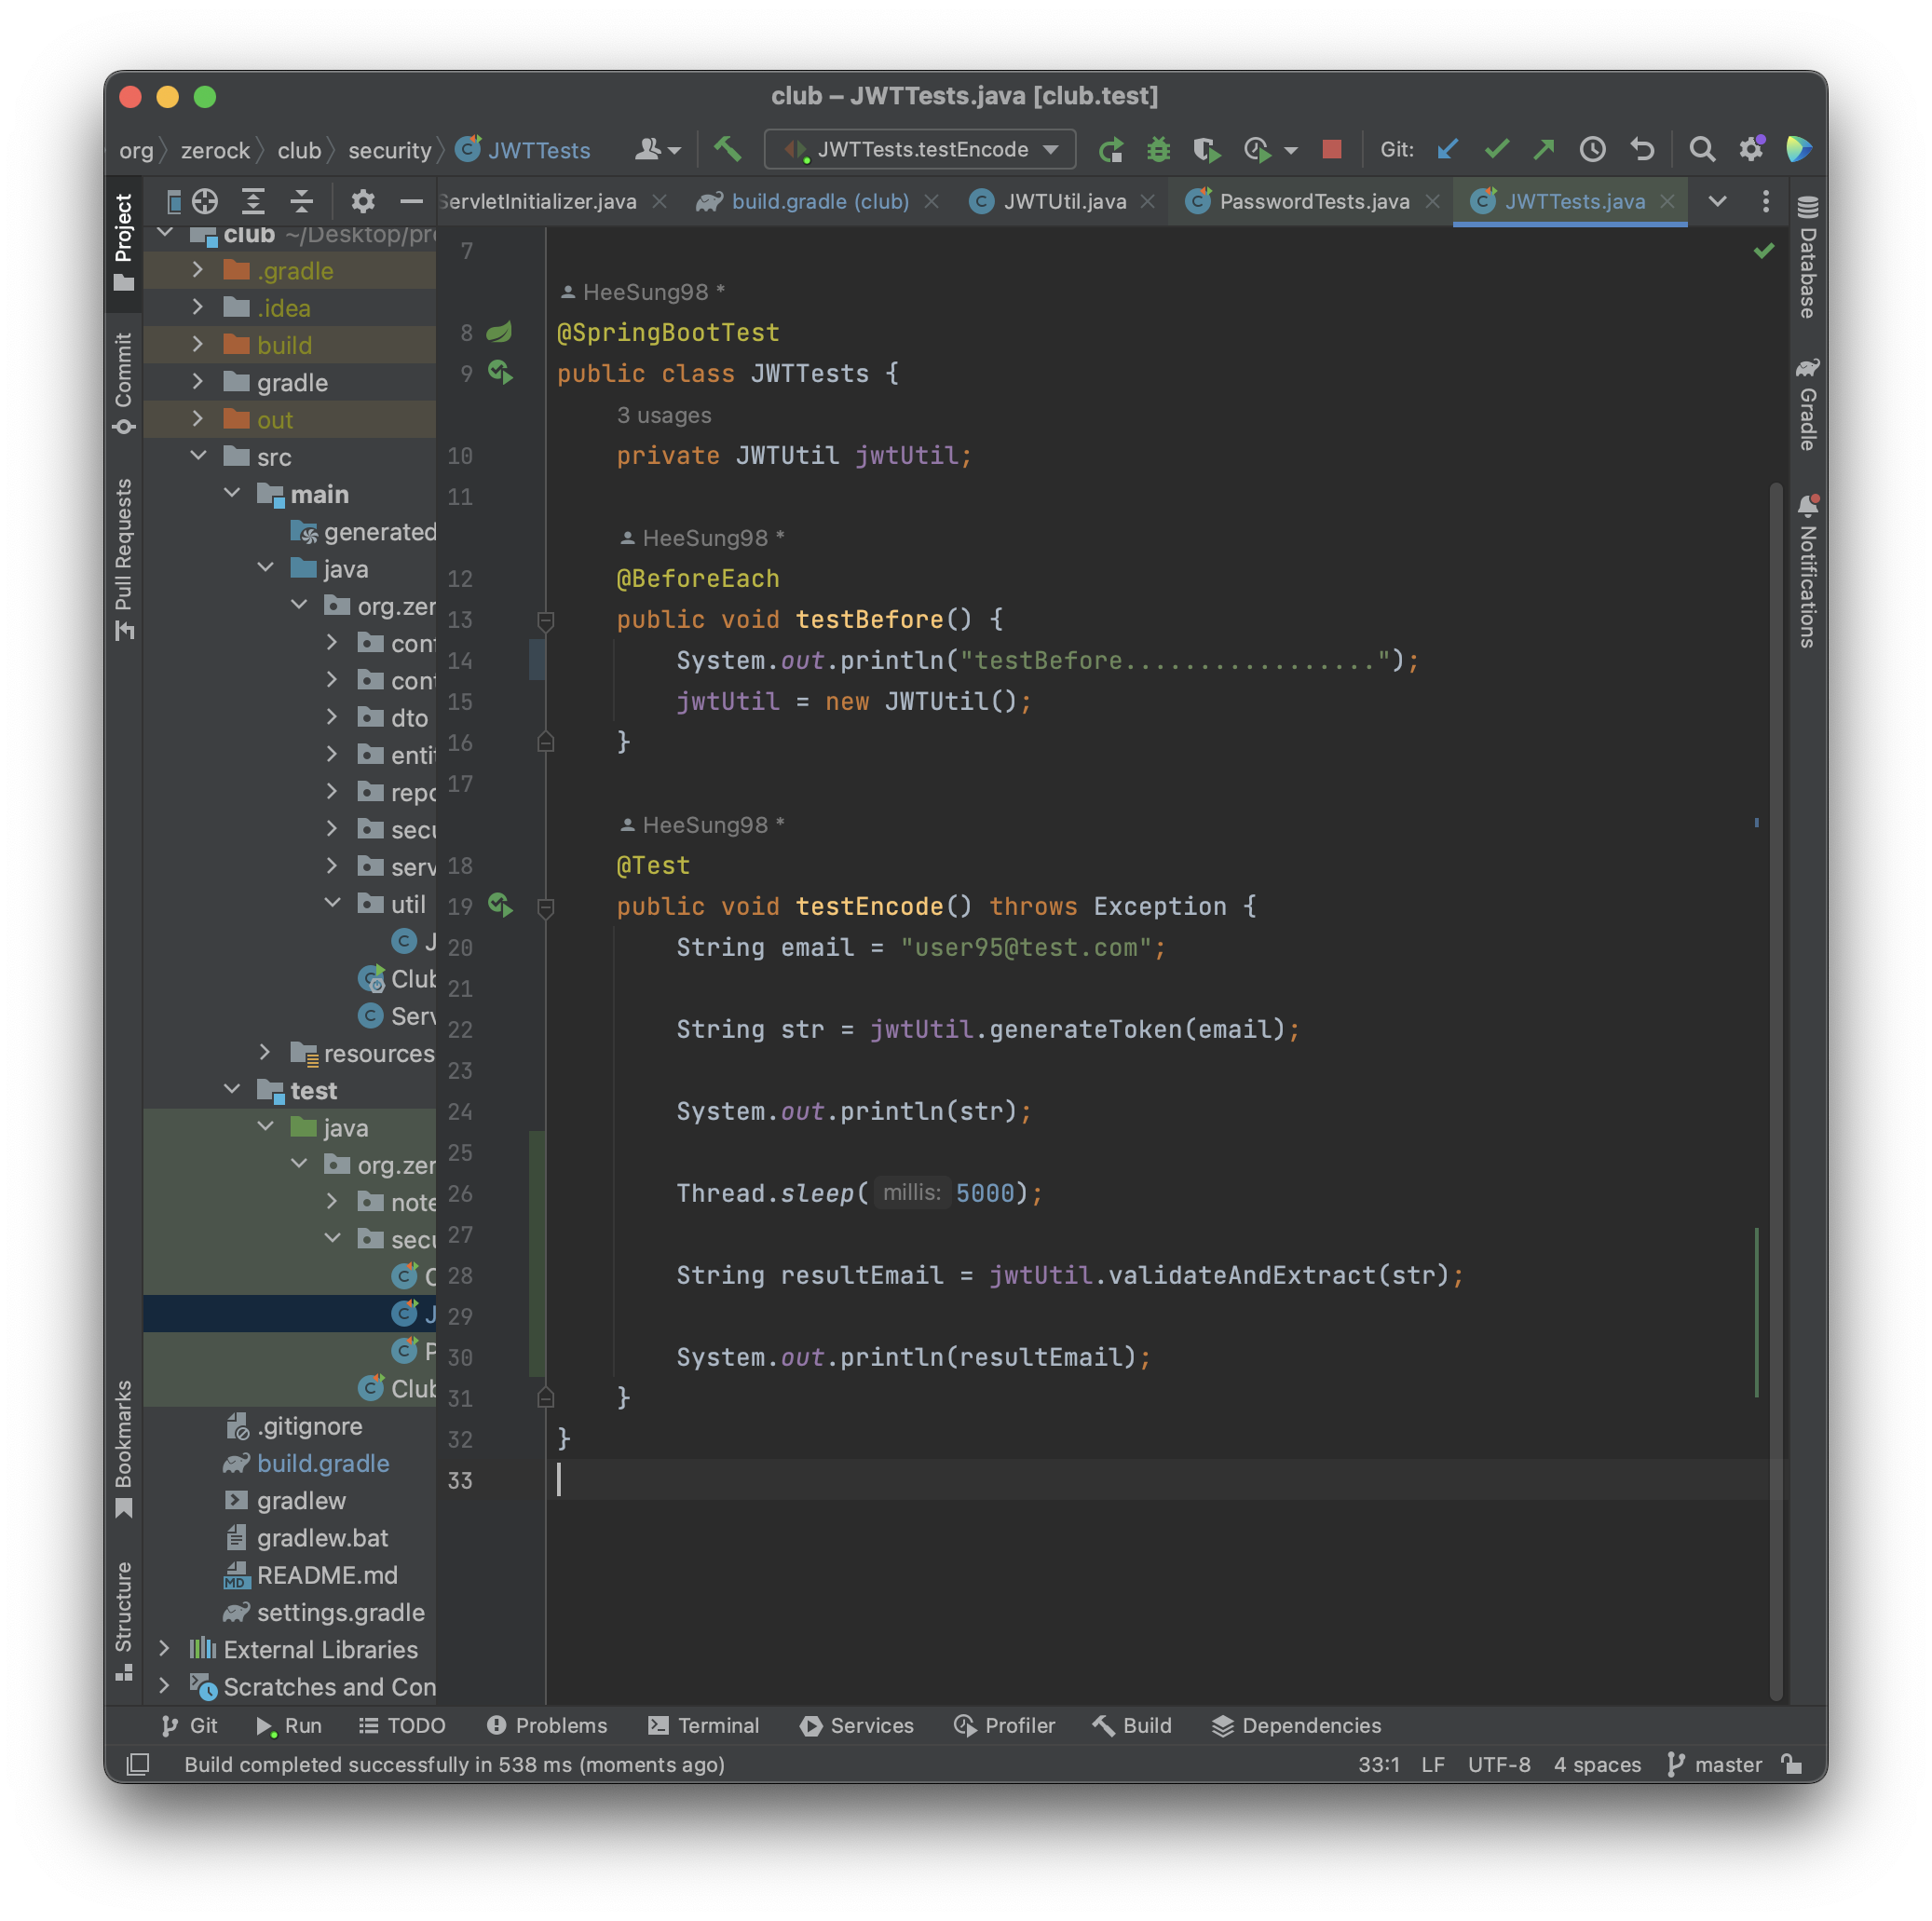Open project panel options gear
Viewport: 1932px width, 1921px height.
point(362,201)
